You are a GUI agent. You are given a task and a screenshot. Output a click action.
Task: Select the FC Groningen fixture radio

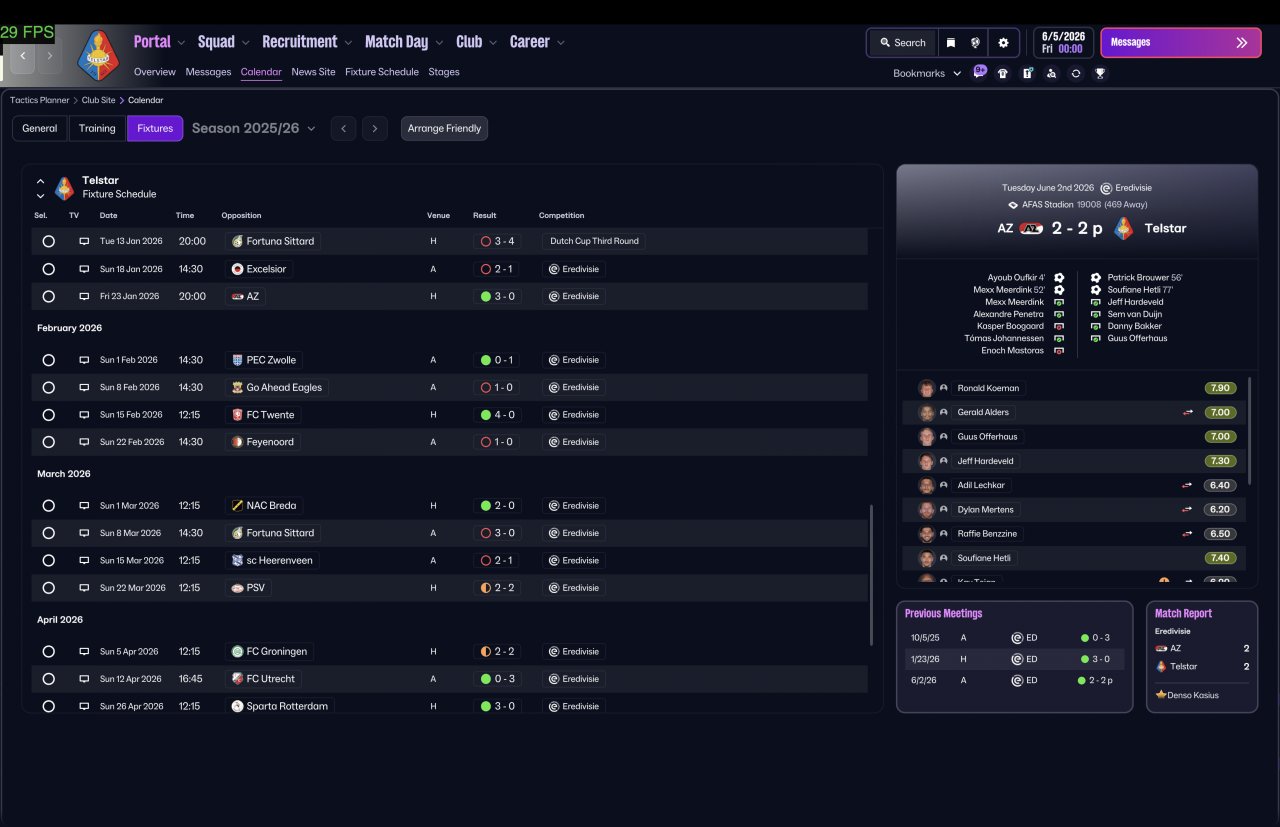[x=48, y=652]
